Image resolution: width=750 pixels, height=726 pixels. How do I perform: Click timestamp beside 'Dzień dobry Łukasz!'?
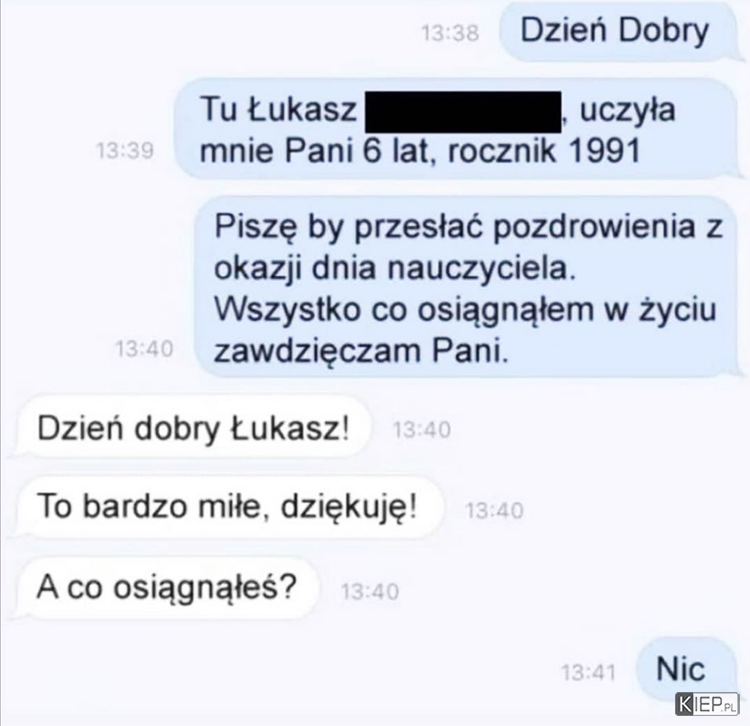pyautogui.click(x=422, y=430)
